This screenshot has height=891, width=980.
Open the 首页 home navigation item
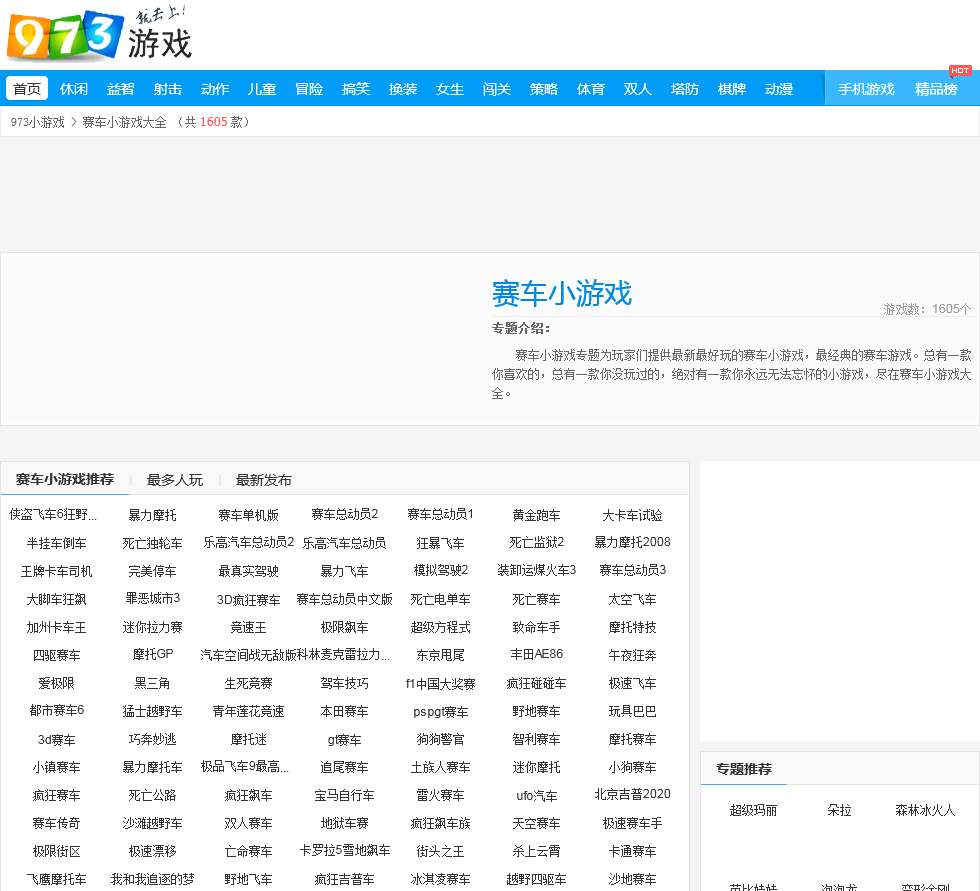tap(27, 89)
